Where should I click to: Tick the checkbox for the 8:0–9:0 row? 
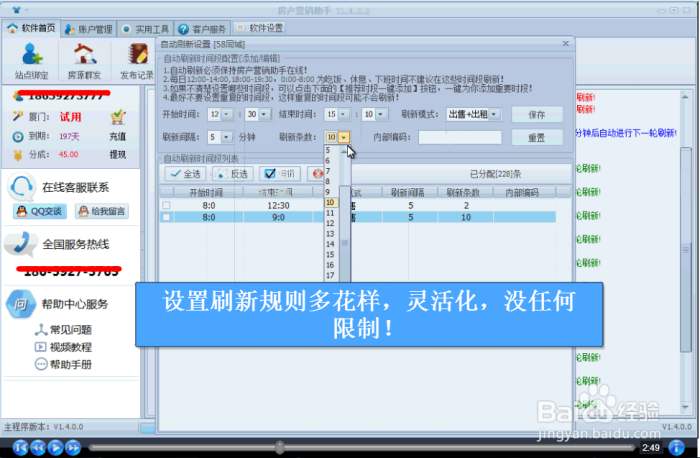point(166,217)
